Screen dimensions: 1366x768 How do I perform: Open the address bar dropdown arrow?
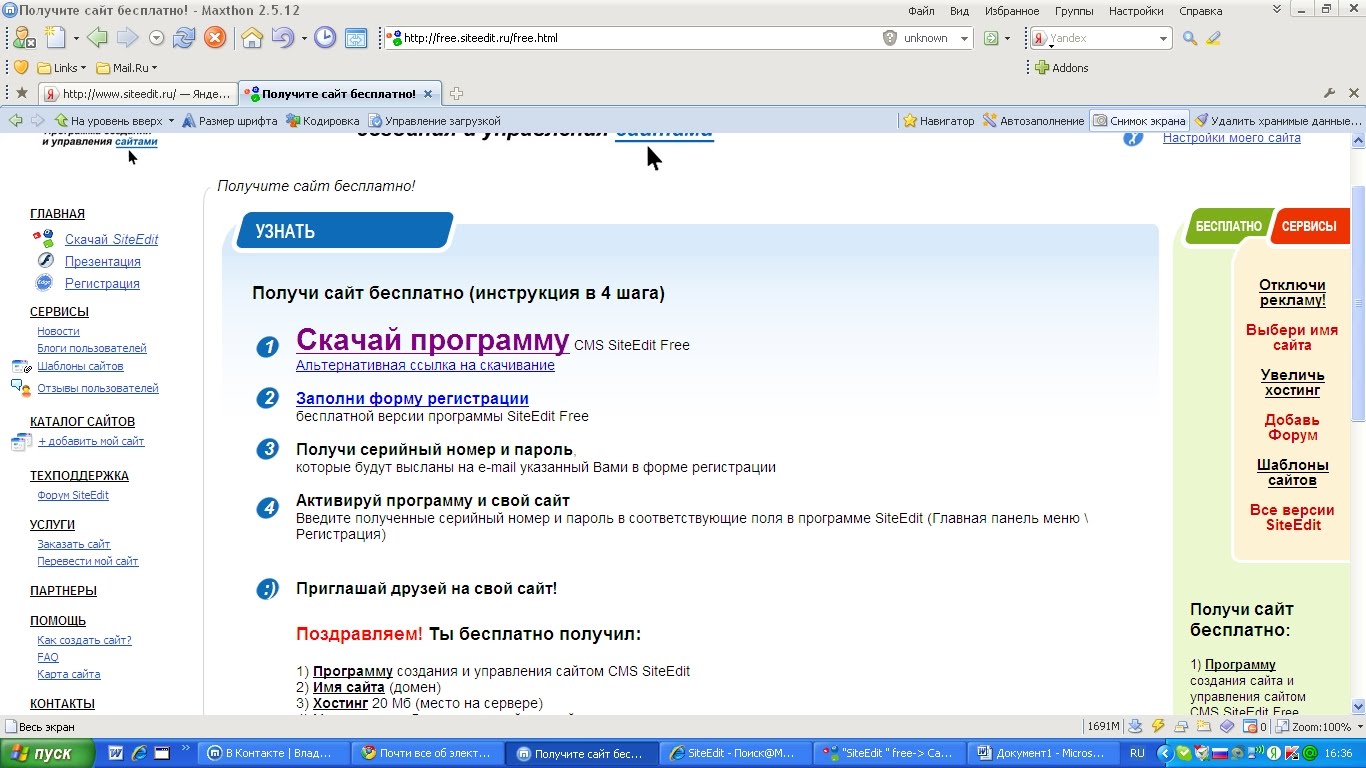964,39
